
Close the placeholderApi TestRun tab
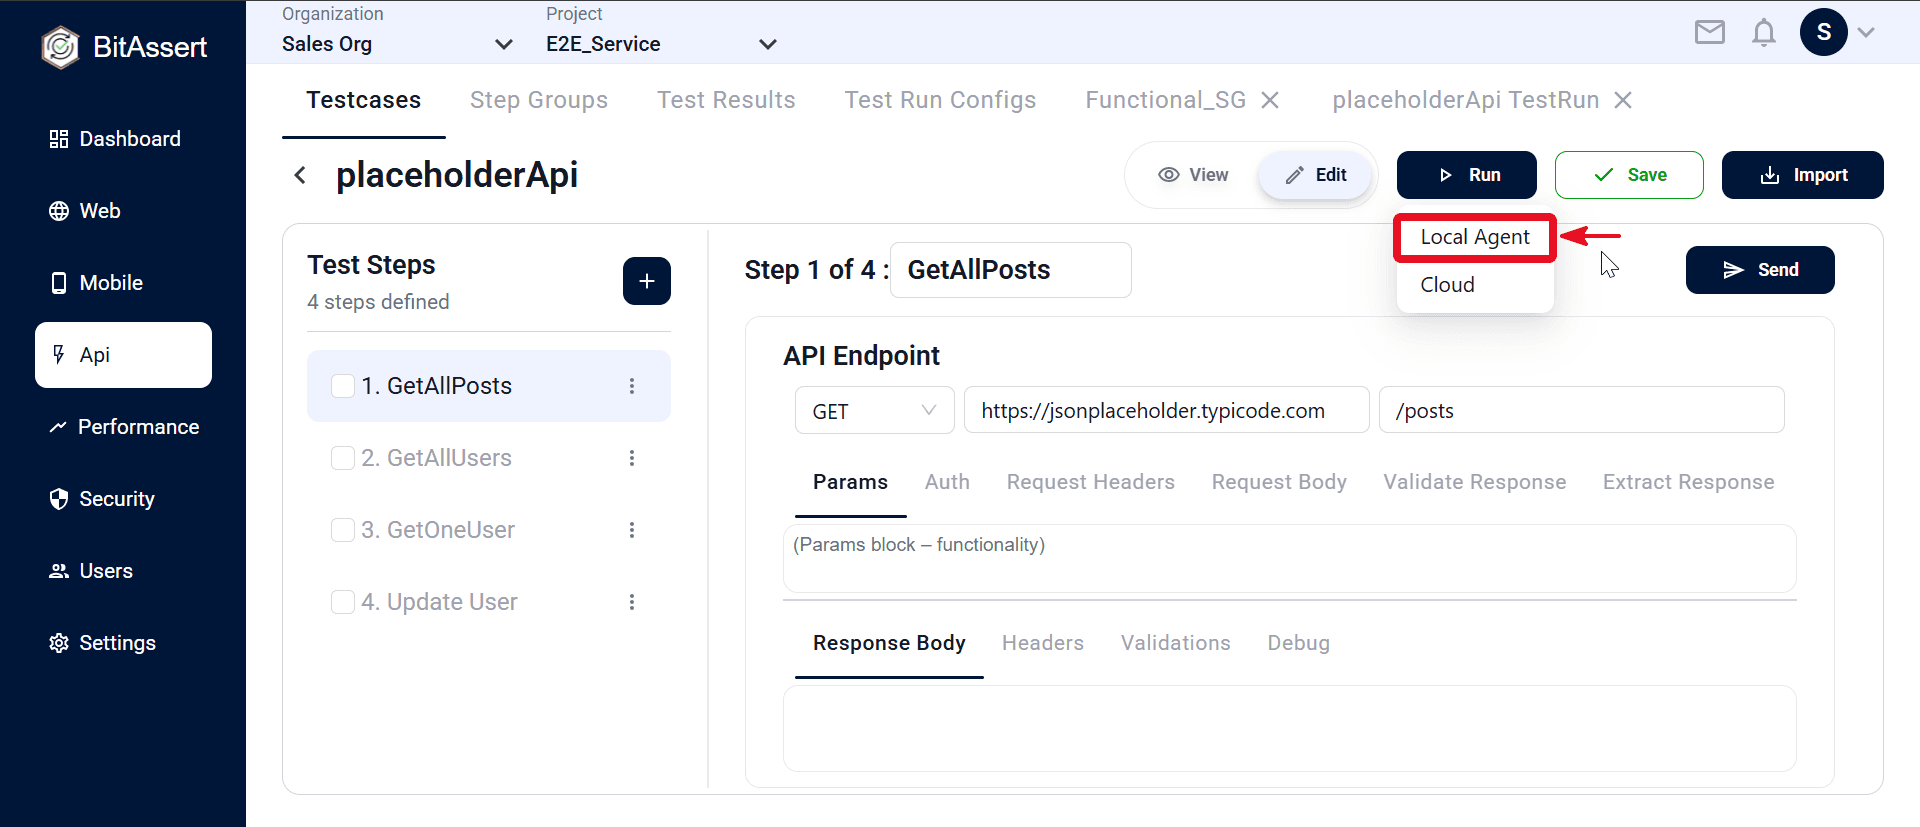point(1623,100)
